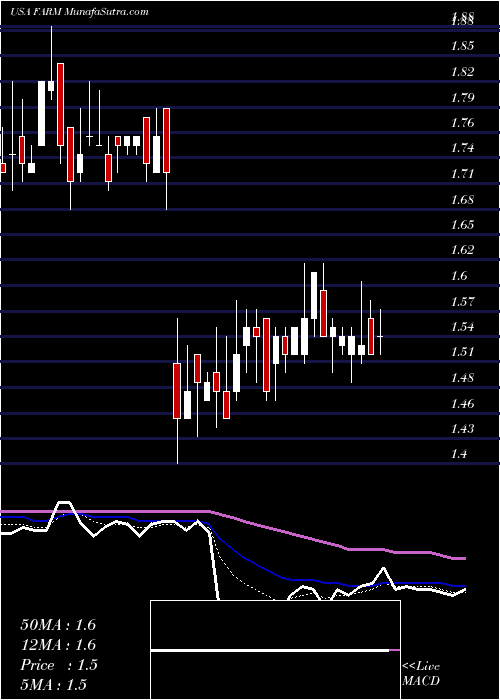Click the 1.46 price axis label
500x700 pixels.
[462, 404]
